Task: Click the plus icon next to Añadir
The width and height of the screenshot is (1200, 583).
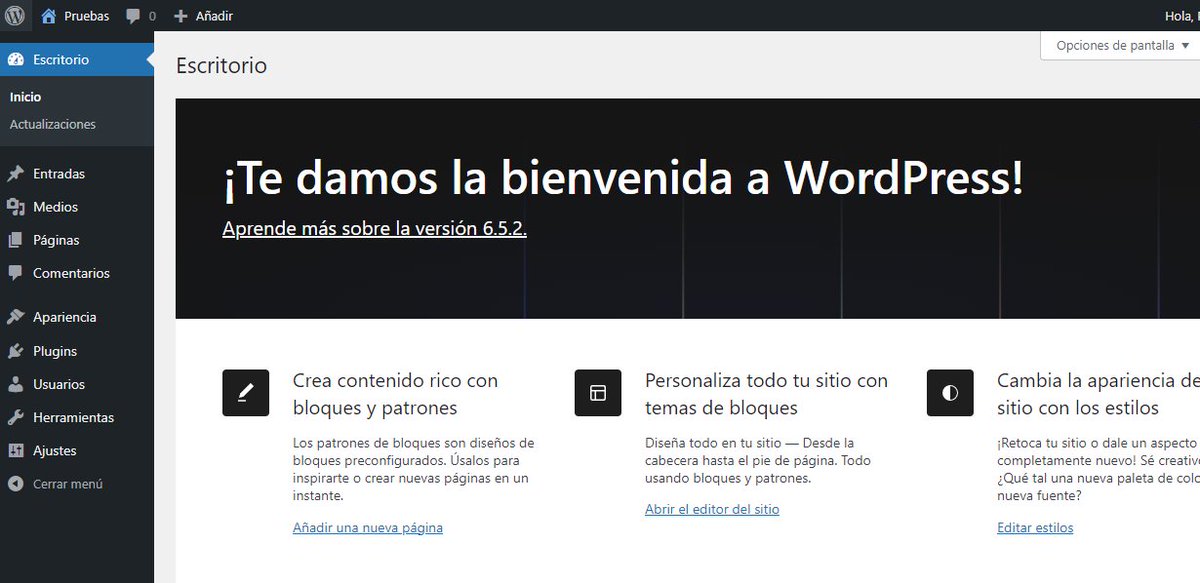Action: coord(180,16)
